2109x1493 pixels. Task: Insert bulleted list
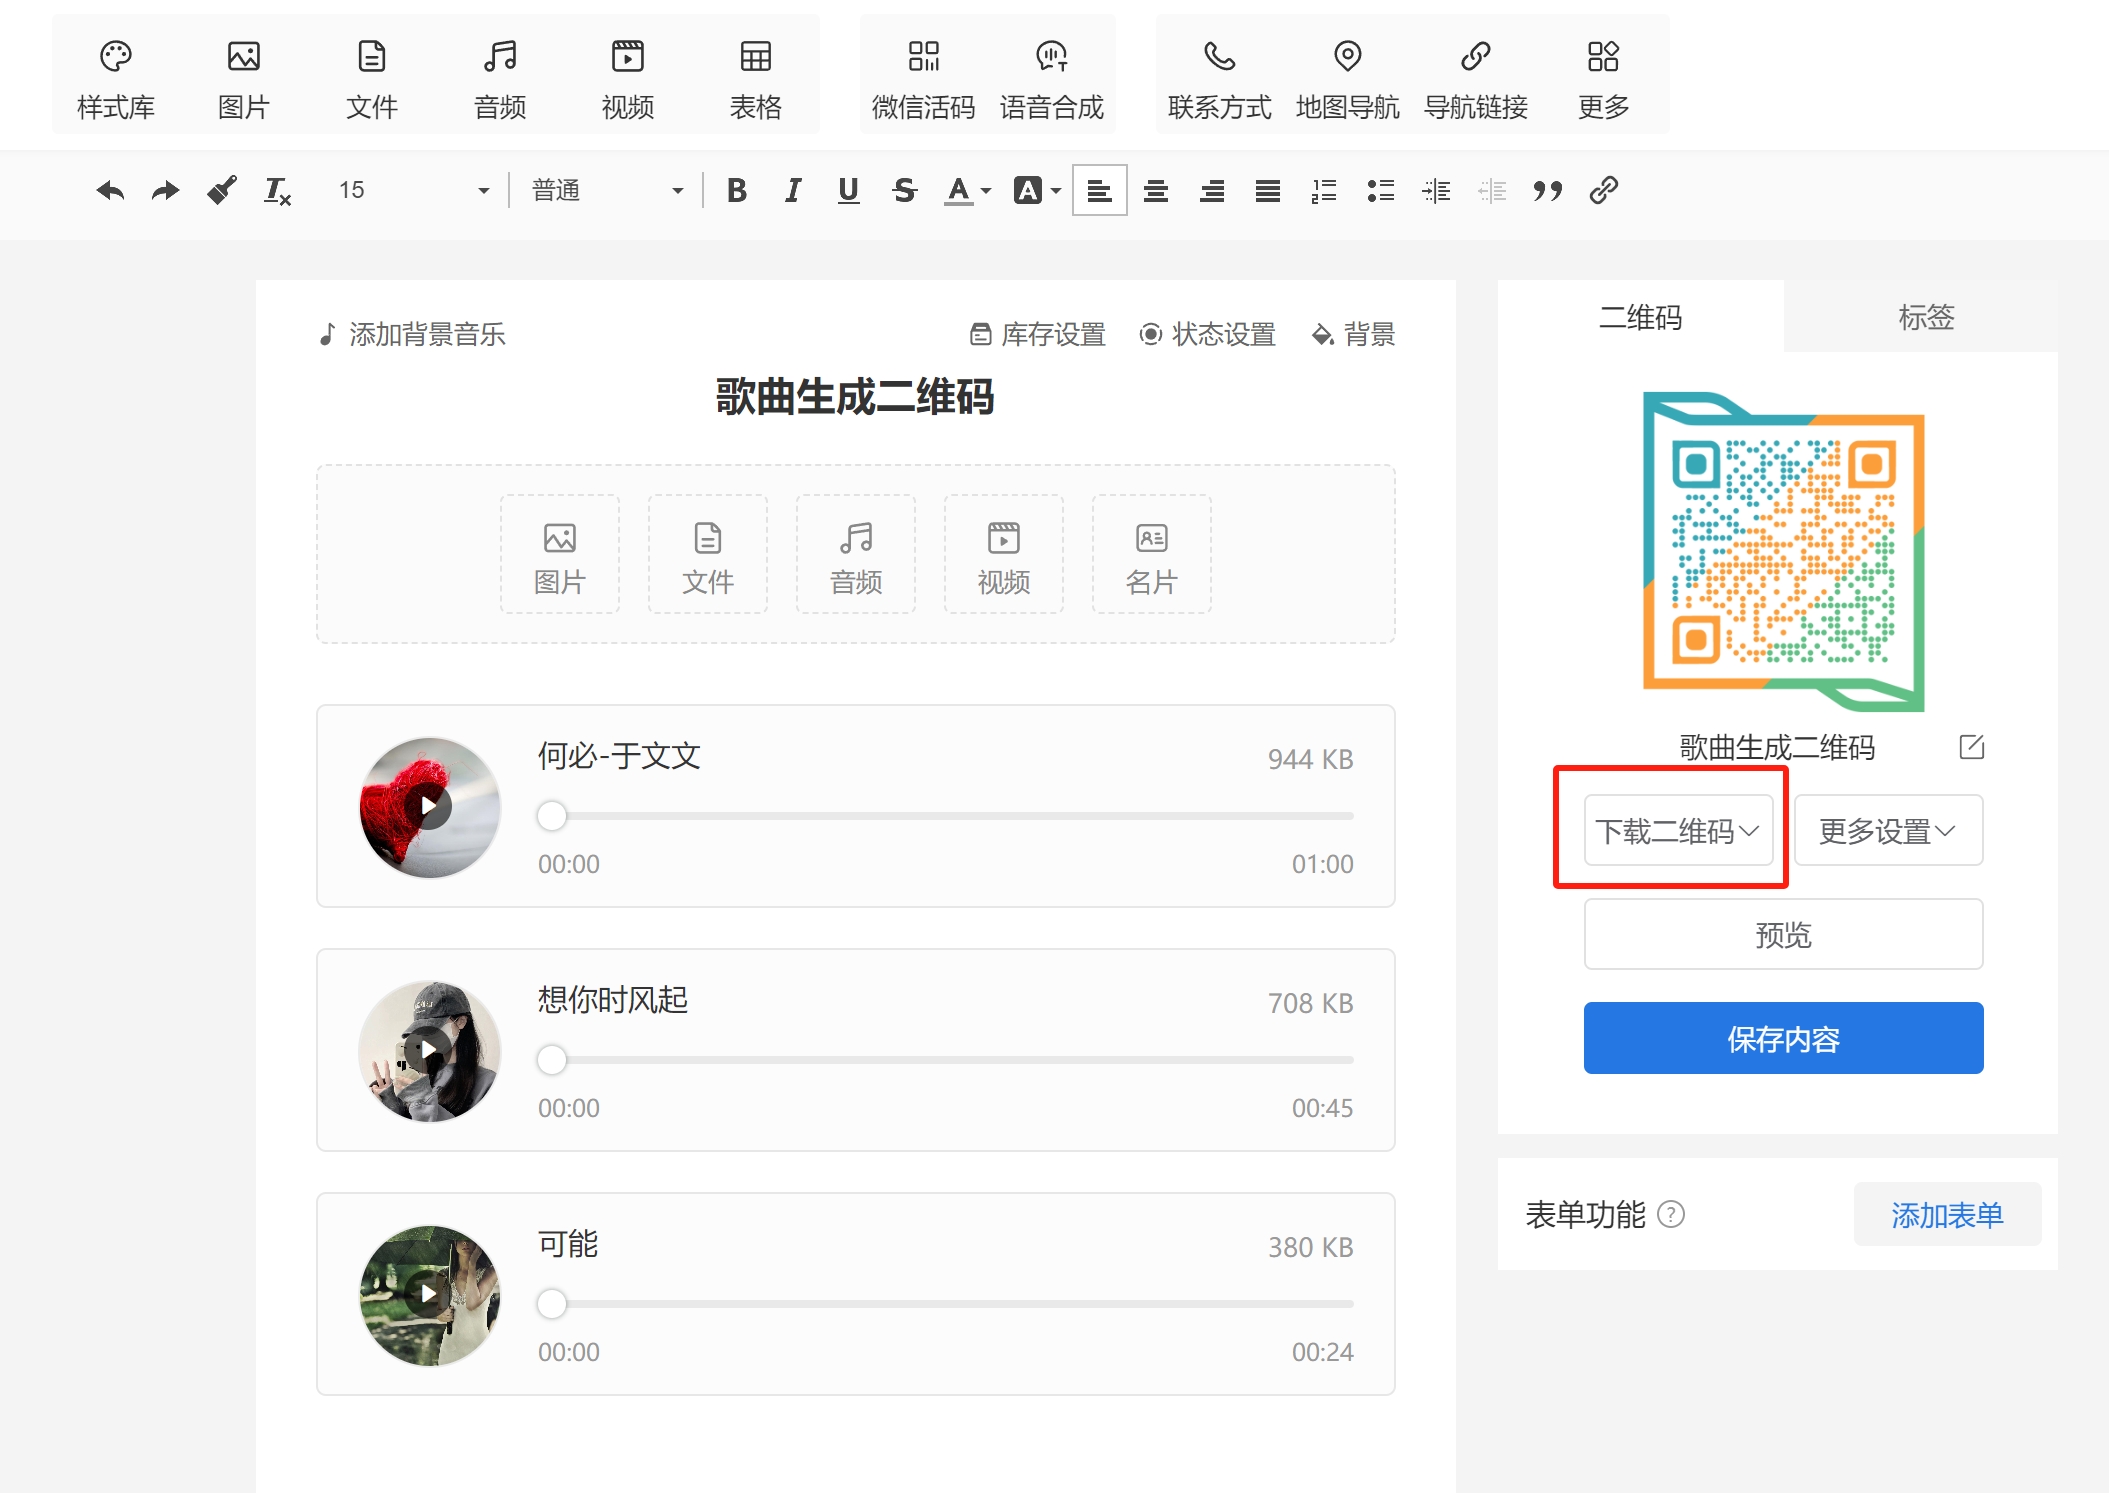(x=1380, y=190)
